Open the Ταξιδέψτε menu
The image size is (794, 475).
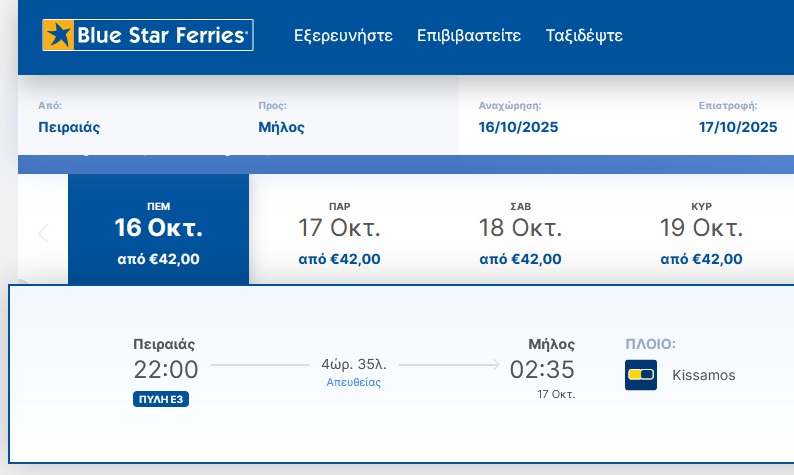584,36
